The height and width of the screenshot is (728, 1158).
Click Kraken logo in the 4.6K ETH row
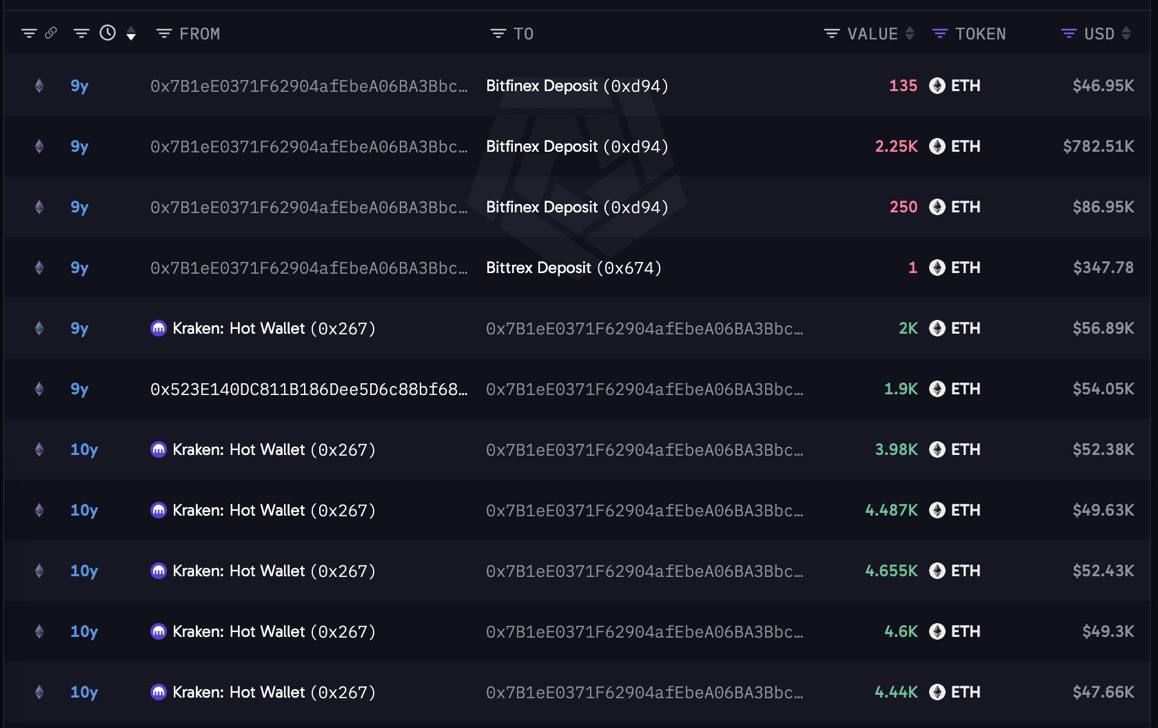159,631
